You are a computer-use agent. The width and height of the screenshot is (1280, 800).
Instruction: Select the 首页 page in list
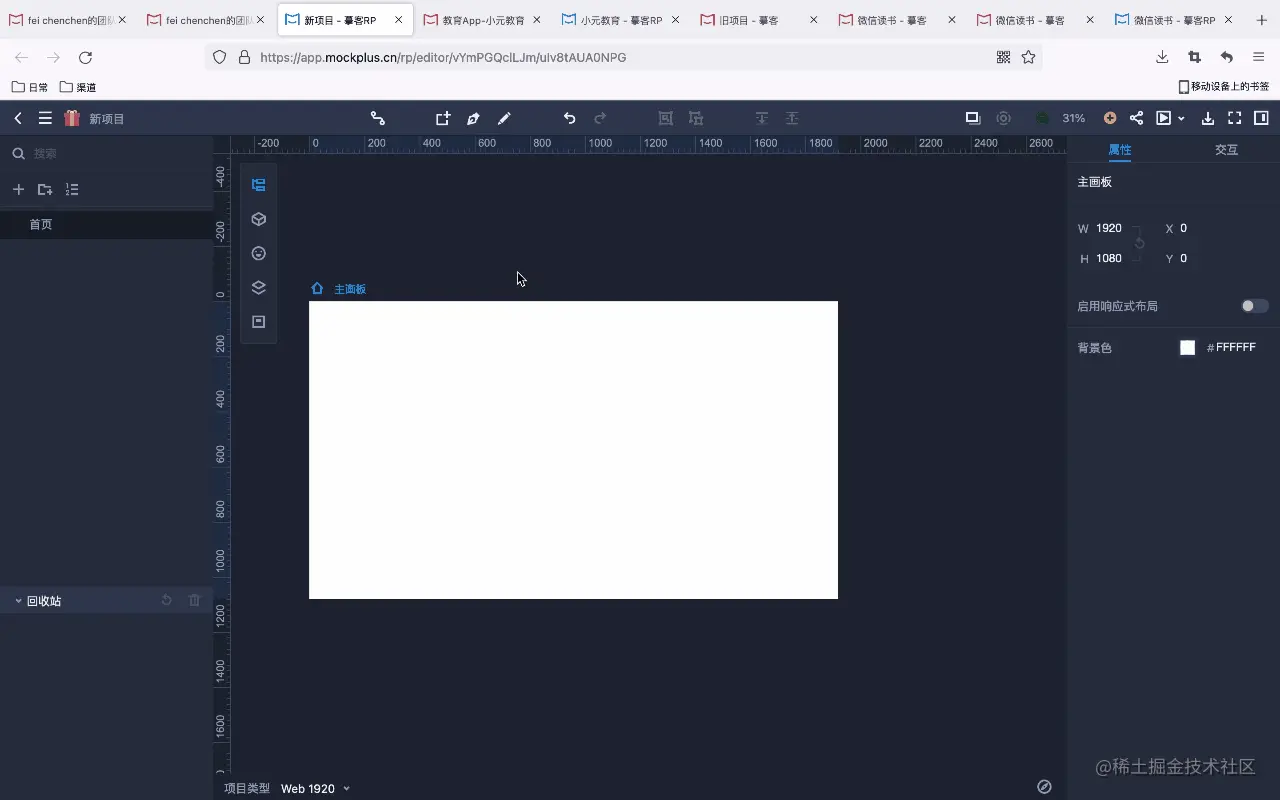pyautogui.click(x=106, y=224)
